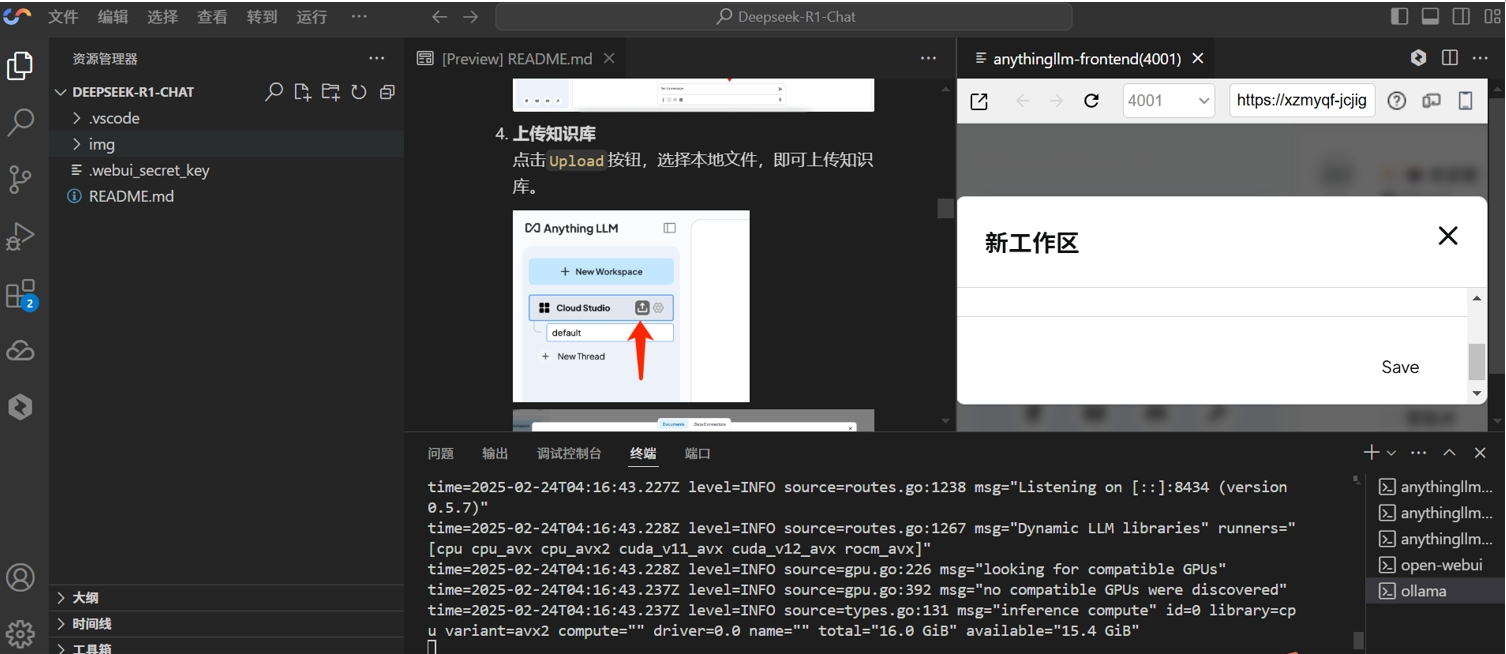Screen dimensions: 1506x654
Task: Open the Accounts icon in activity bar
Action: 20,578
